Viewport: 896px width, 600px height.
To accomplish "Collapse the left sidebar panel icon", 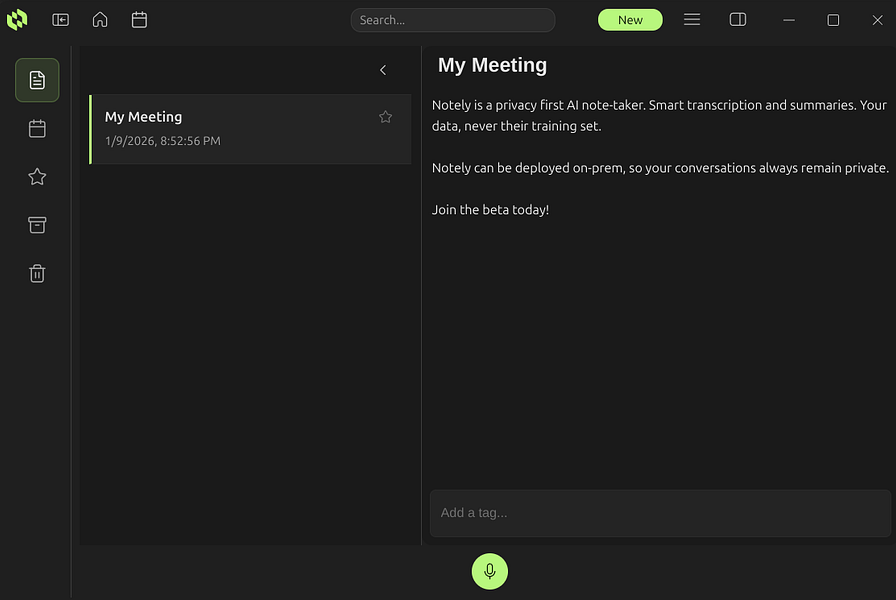I will (61, 20).
